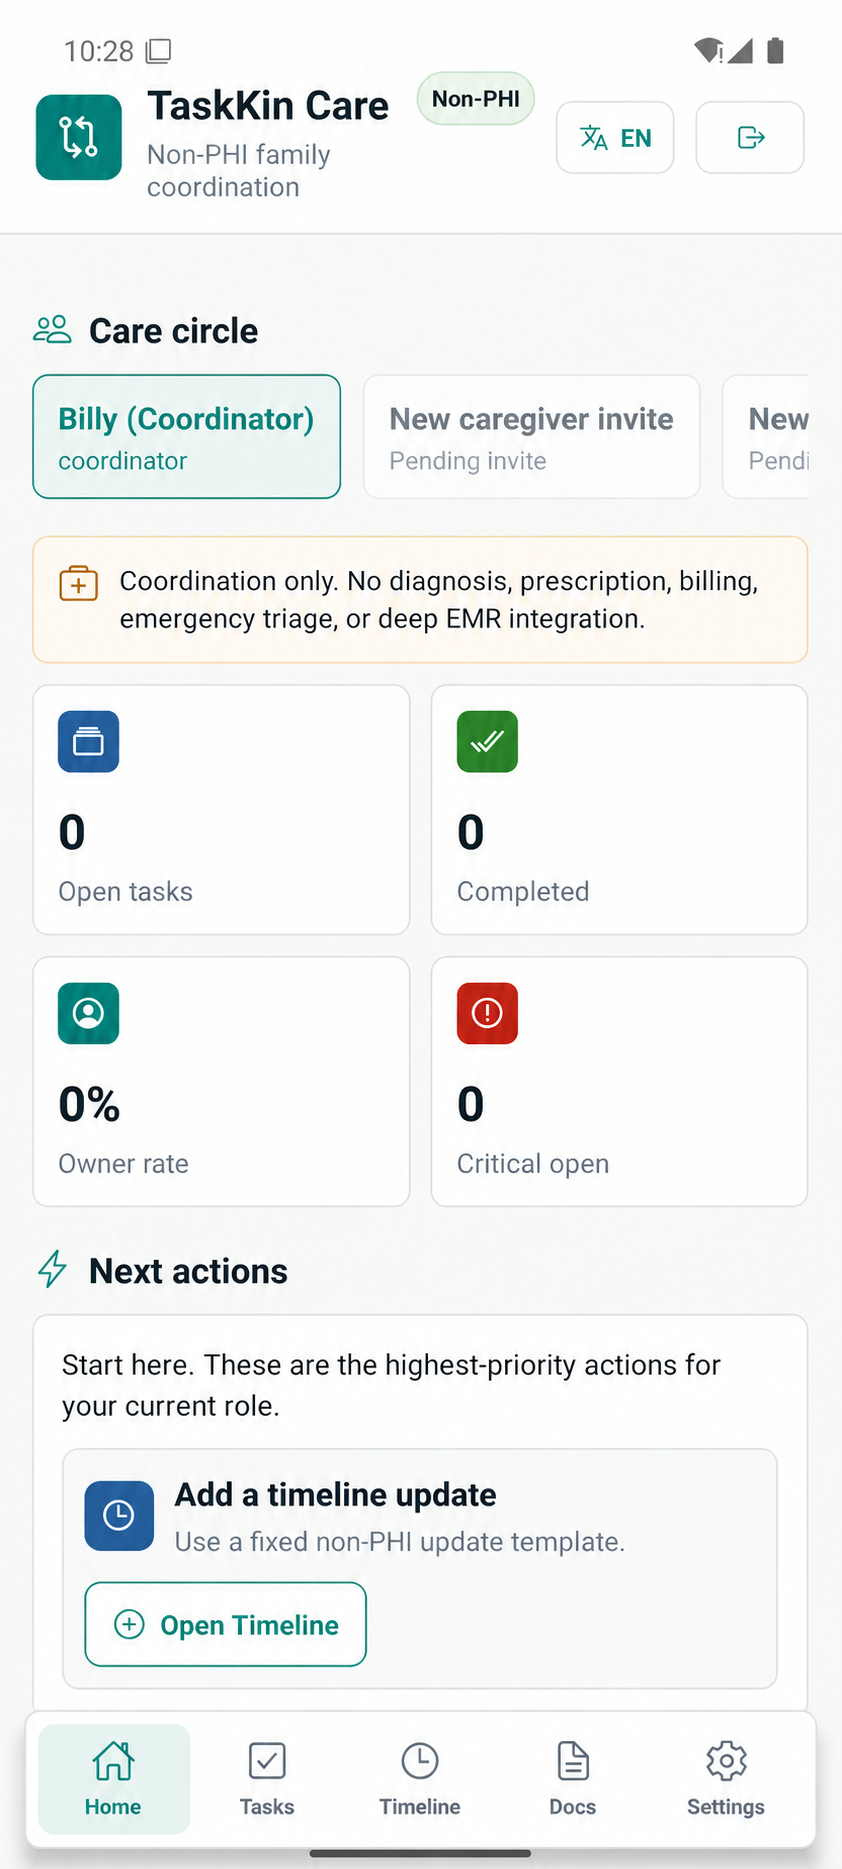
Task: Open the Critical open stat card
Action: tap(619, 1081)
